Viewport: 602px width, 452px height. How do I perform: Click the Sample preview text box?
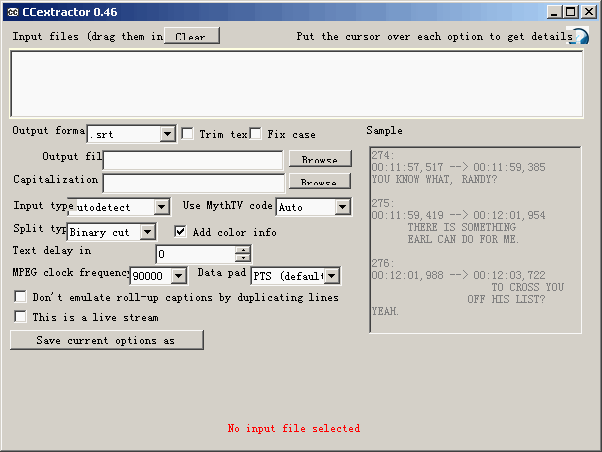click(x=475, y=240)
